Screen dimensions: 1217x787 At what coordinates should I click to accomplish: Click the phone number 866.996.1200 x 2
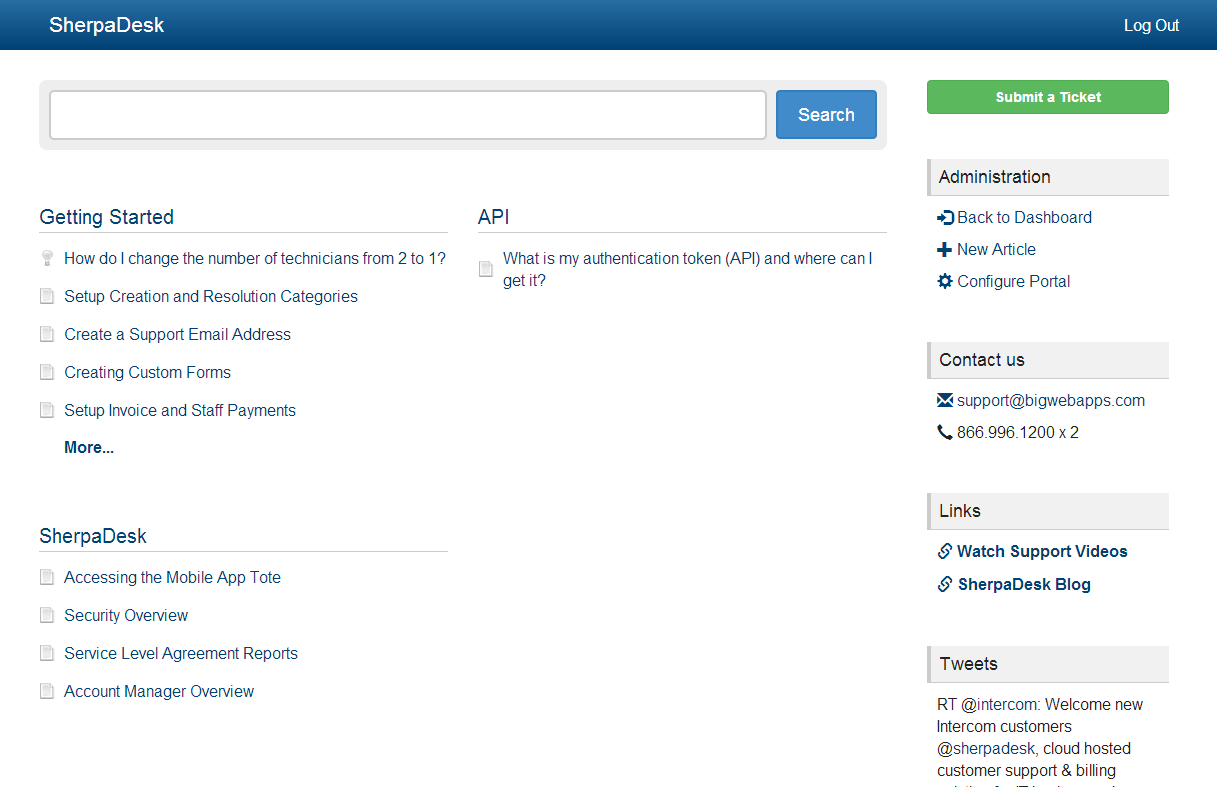pyautogui.click(x=1018, y=432)
